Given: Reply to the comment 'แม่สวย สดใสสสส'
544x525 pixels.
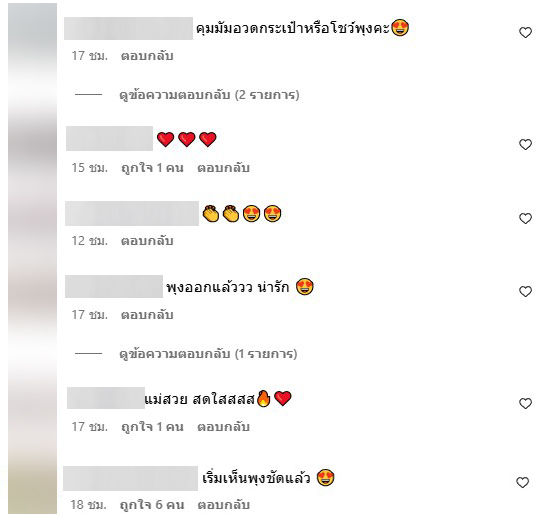Looking at the screenshot, I should 223,427.
